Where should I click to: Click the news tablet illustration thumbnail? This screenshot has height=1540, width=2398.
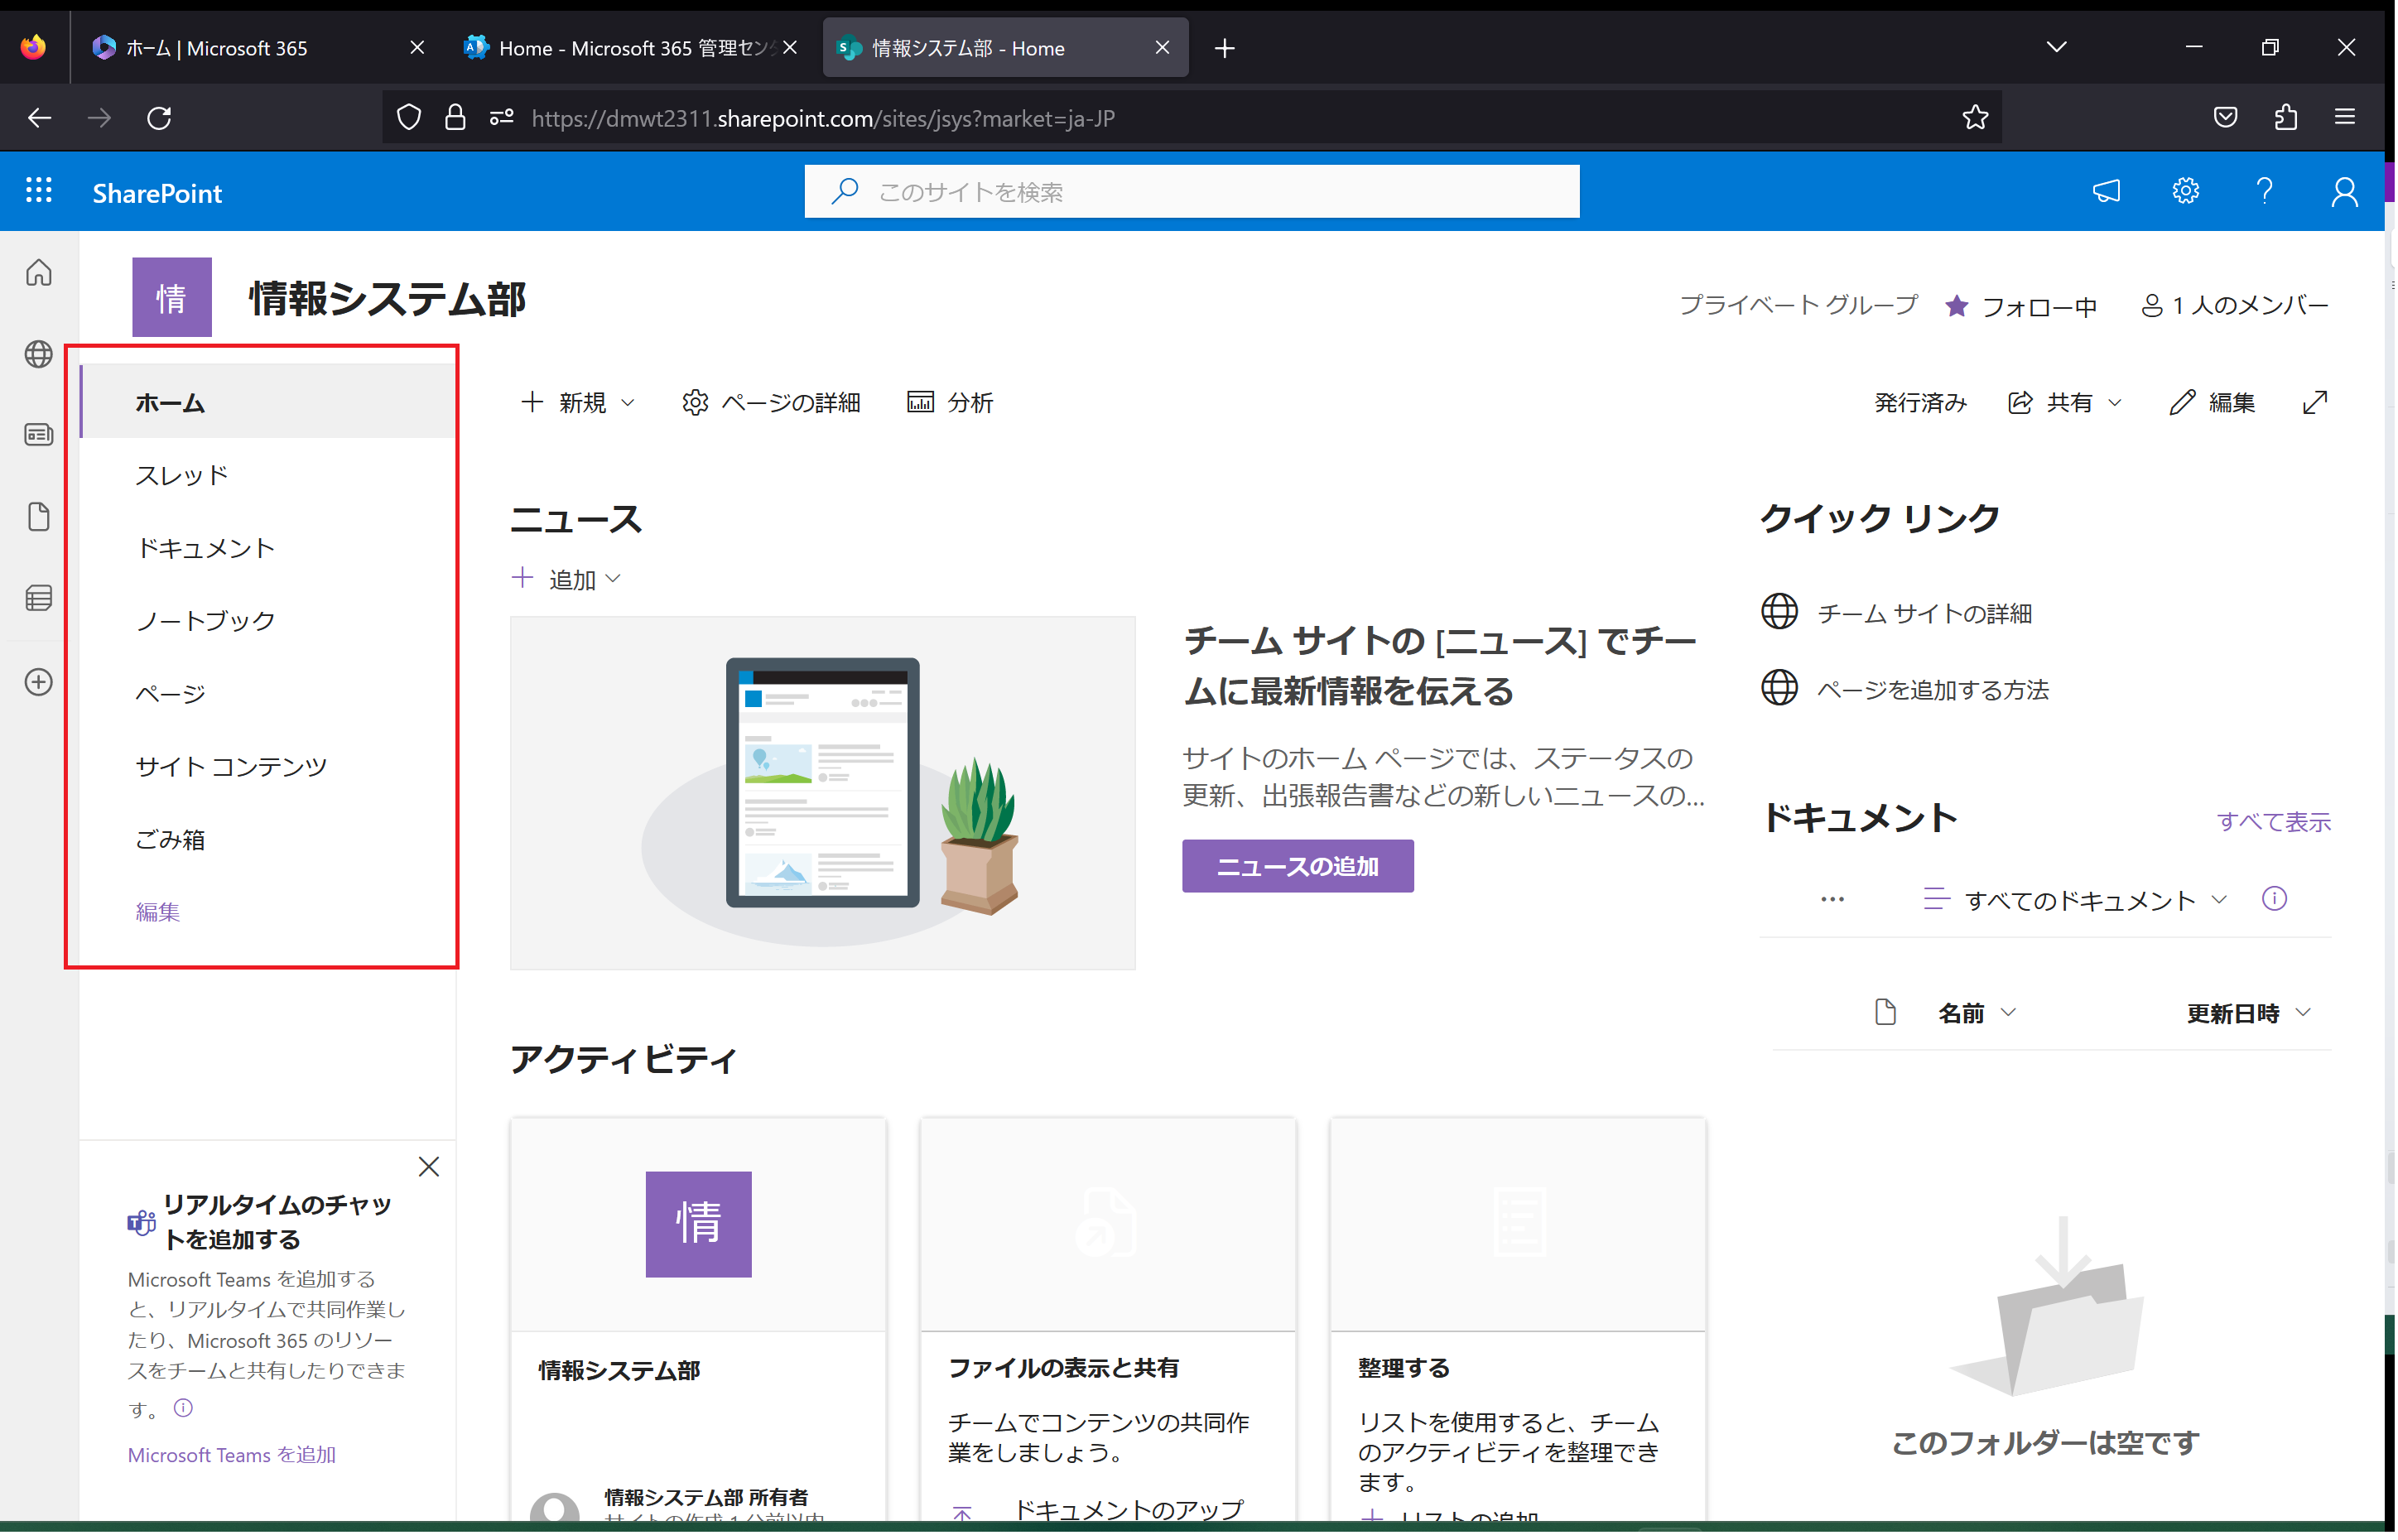click(x=822, y=792)
